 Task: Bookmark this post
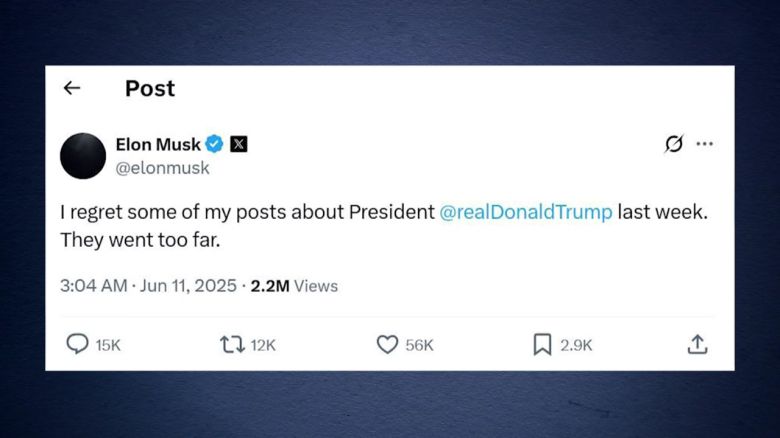[x=542, y=344]
